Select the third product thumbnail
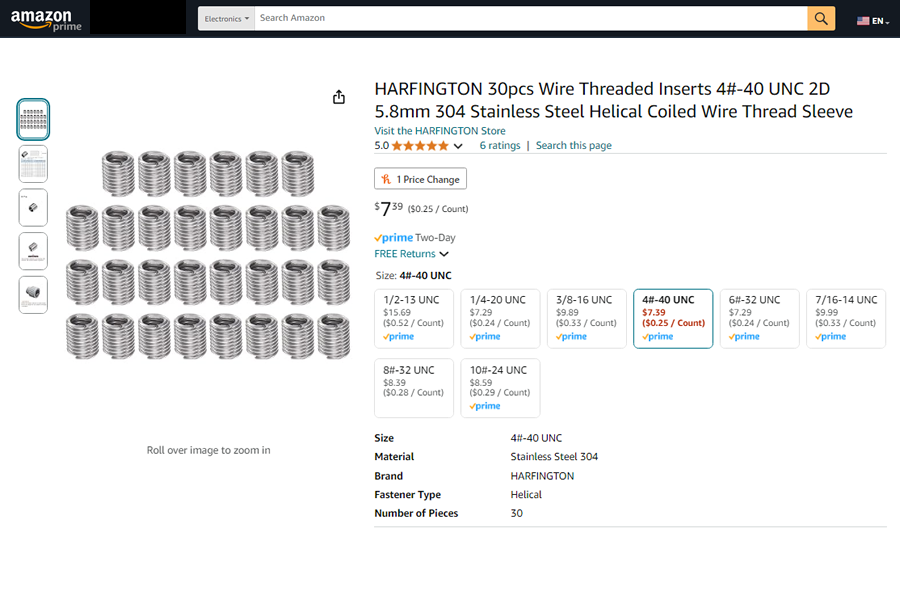 [33, 208]
